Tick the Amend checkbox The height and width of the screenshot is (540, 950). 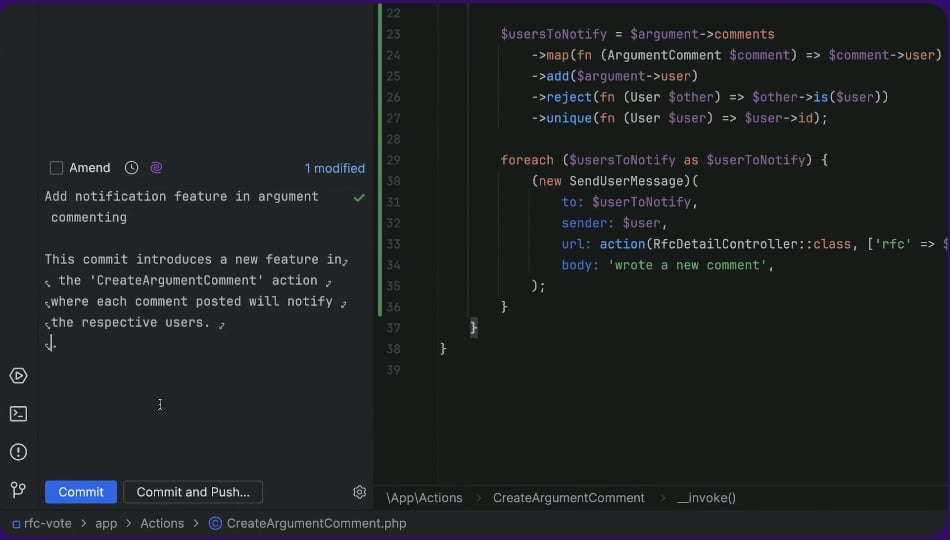[56, 168]
